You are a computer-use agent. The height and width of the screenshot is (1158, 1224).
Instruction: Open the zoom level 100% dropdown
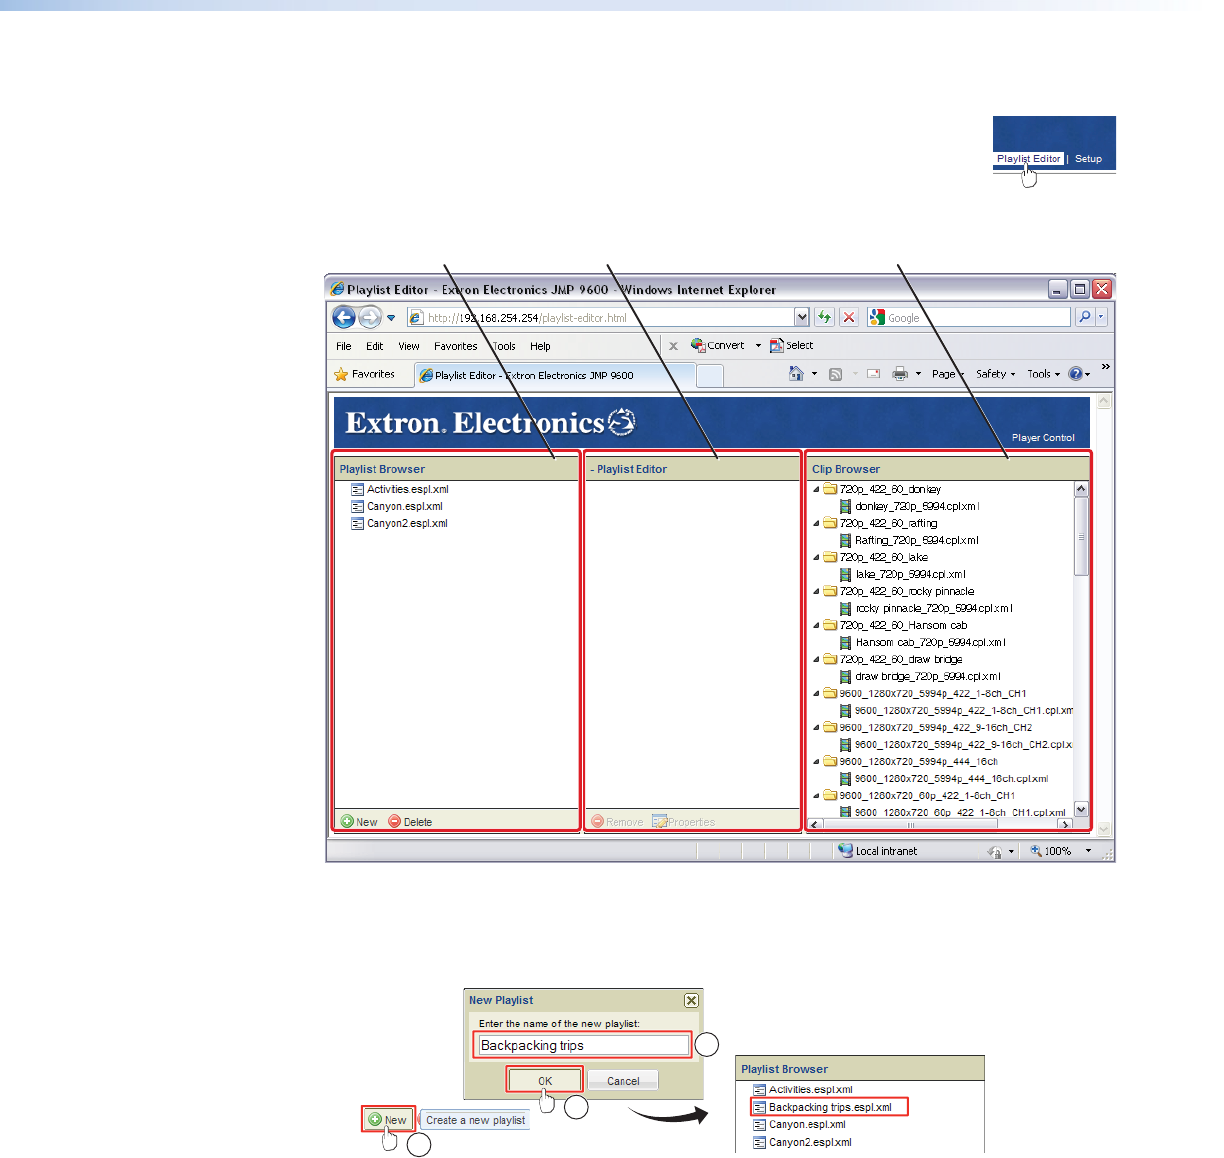(1089, 851)
